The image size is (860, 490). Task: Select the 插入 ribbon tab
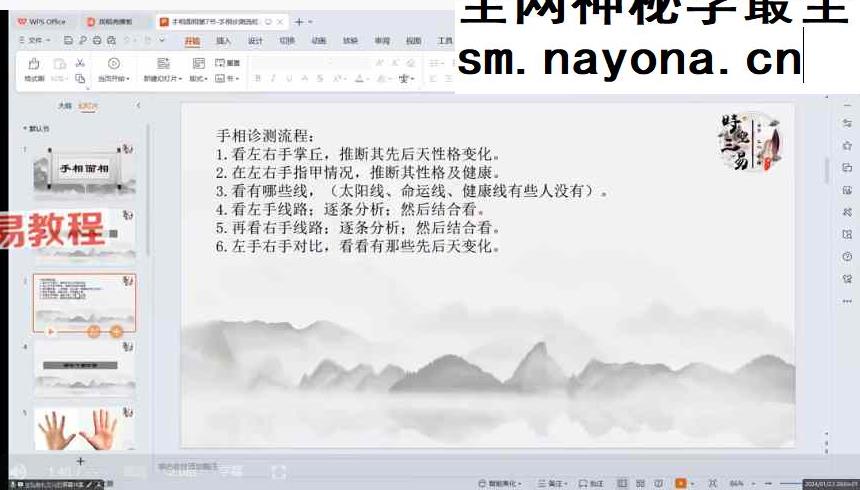tap(223, 41)
